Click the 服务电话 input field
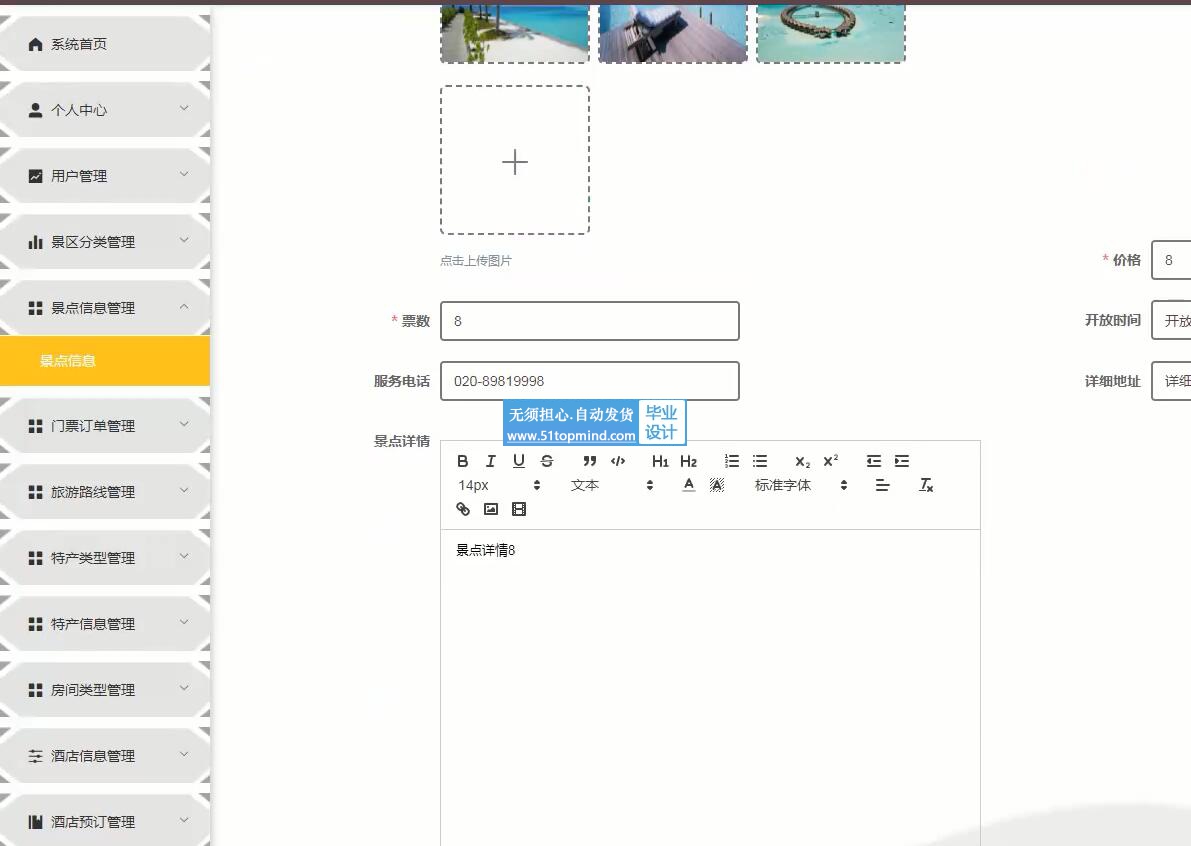 [x=589, y=381]
